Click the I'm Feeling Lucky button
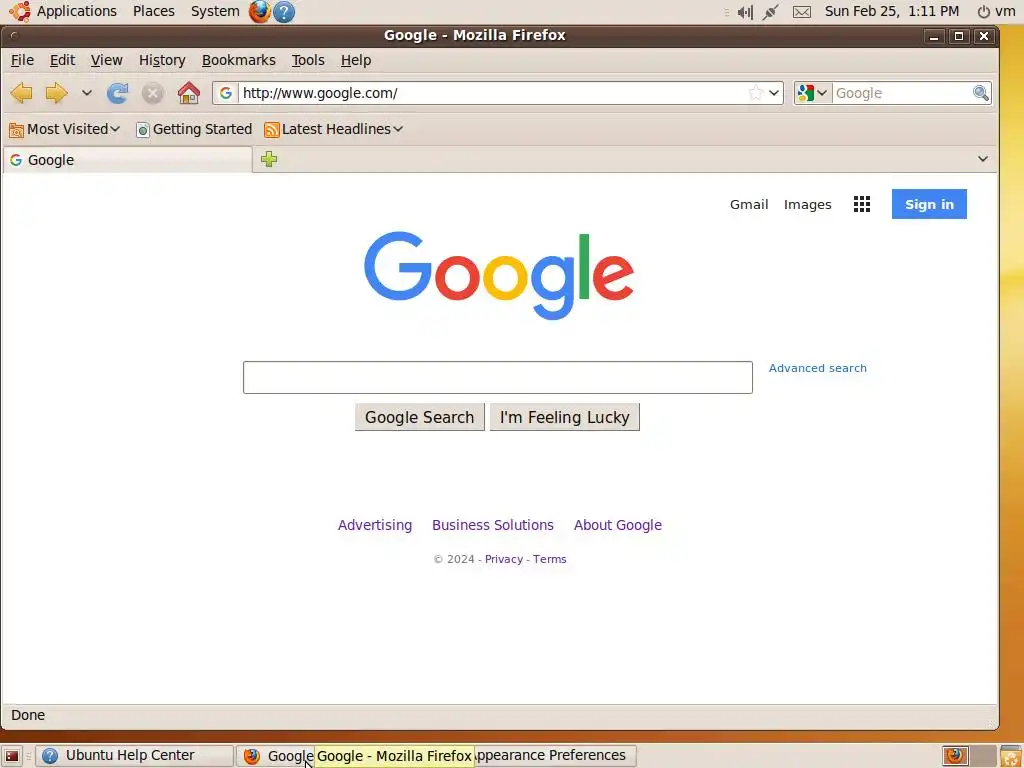 click(x=564, y=417)
